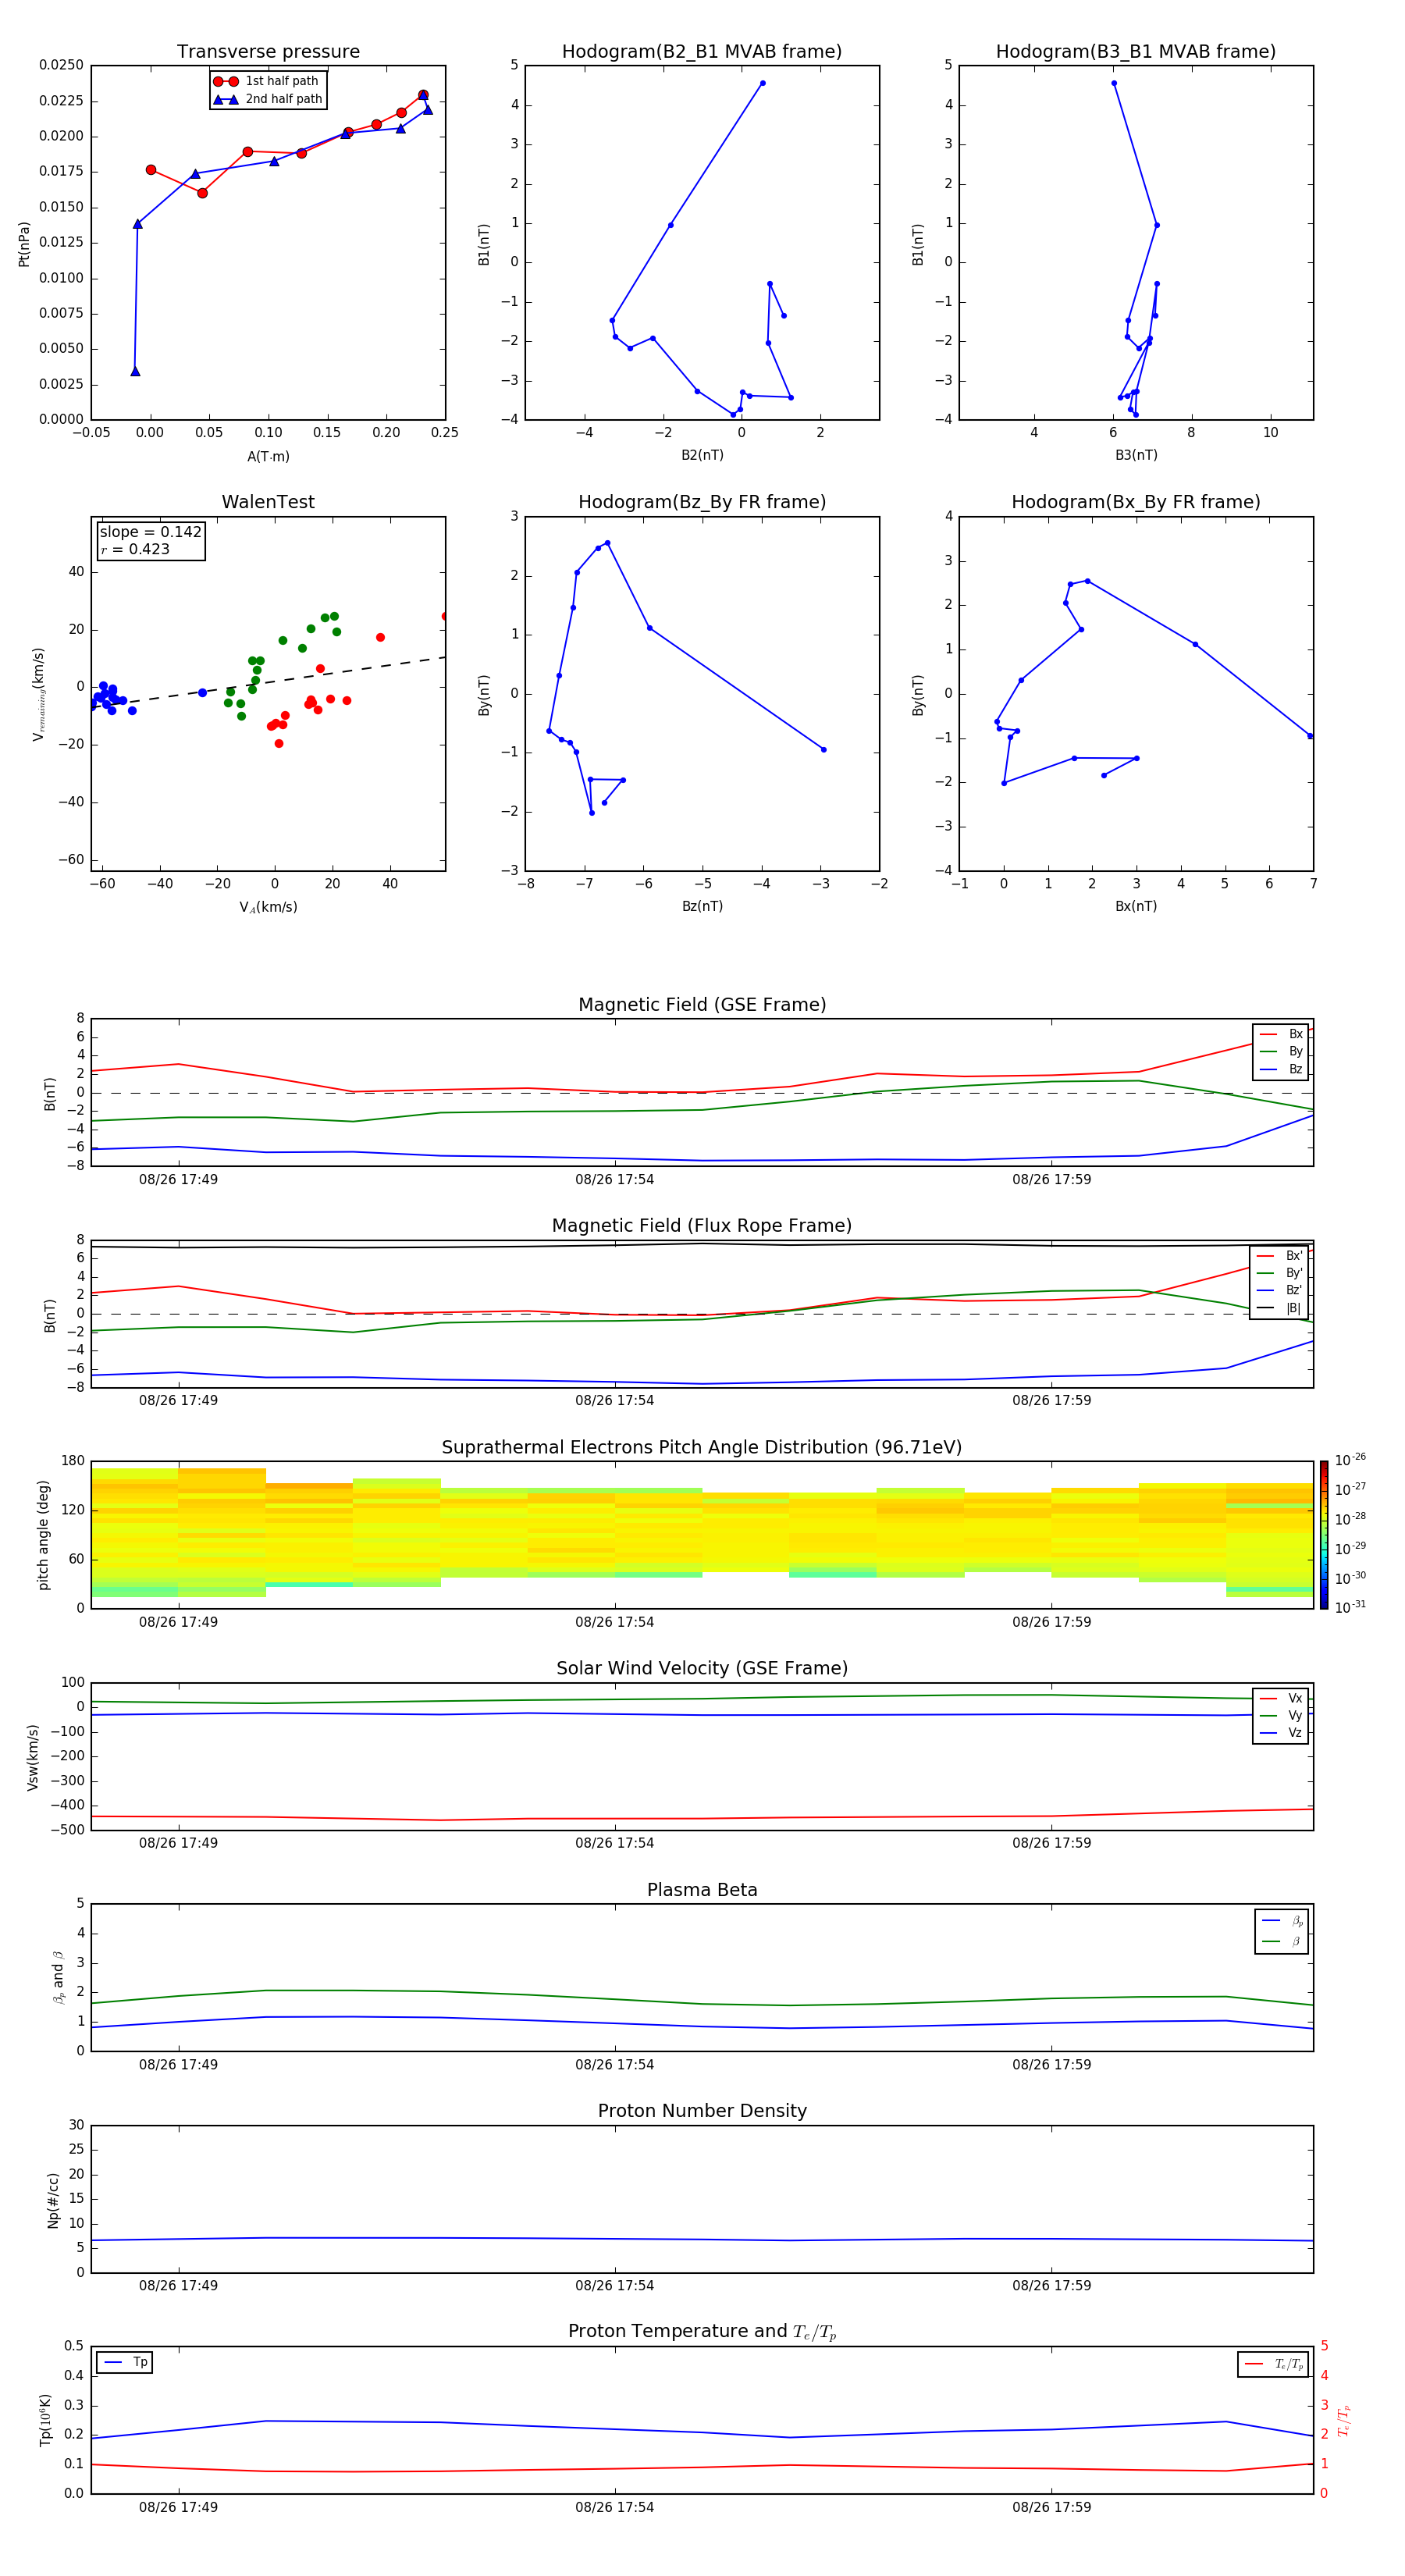Click the 'WalenTest' plot title

click(x=268, y=502)
